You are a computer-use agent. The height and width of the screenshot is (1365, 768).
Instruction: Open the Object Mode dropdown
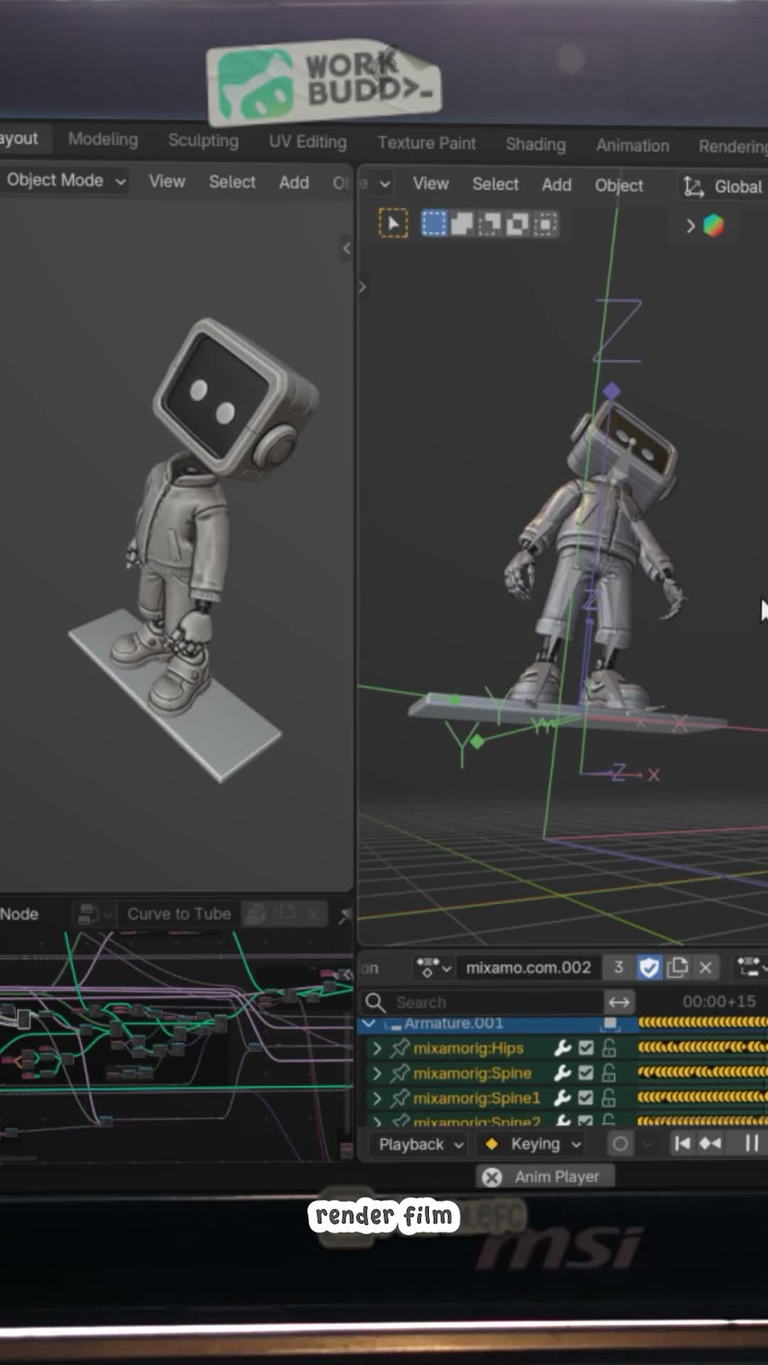65,181
